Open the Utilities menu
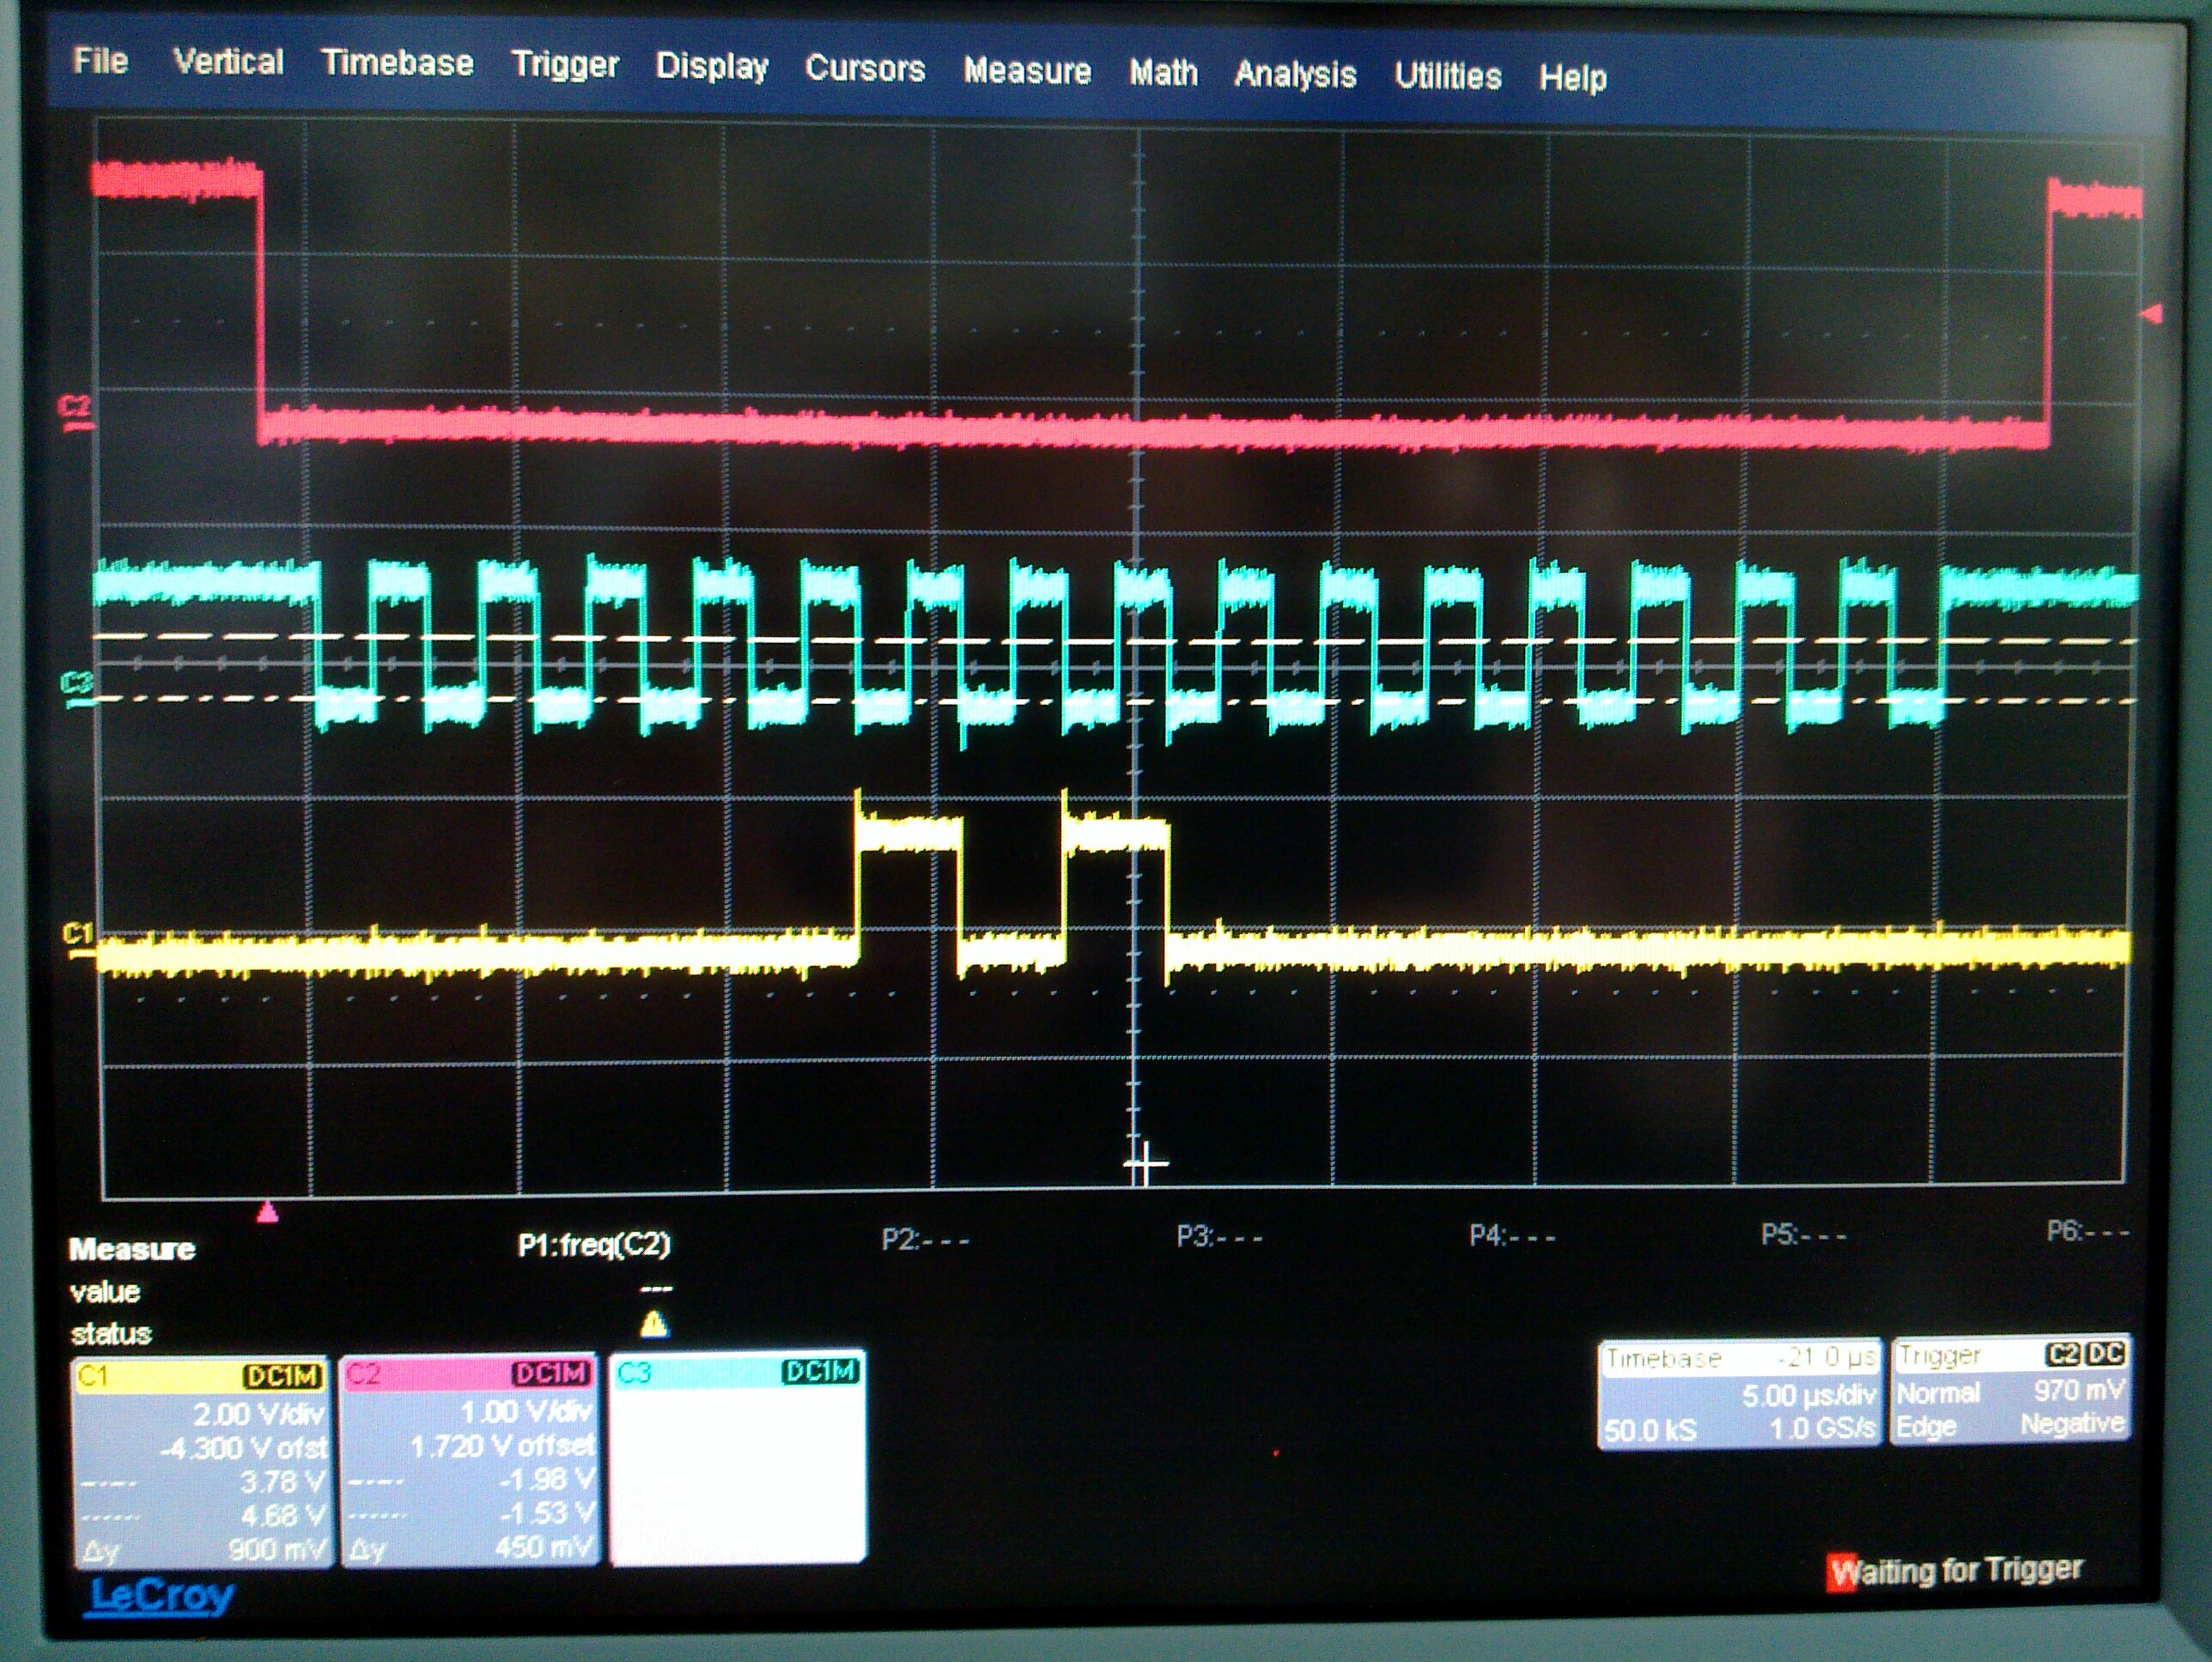Image resolution: width=2212 pixels, height=1662 pixels. coord(1448,76)
